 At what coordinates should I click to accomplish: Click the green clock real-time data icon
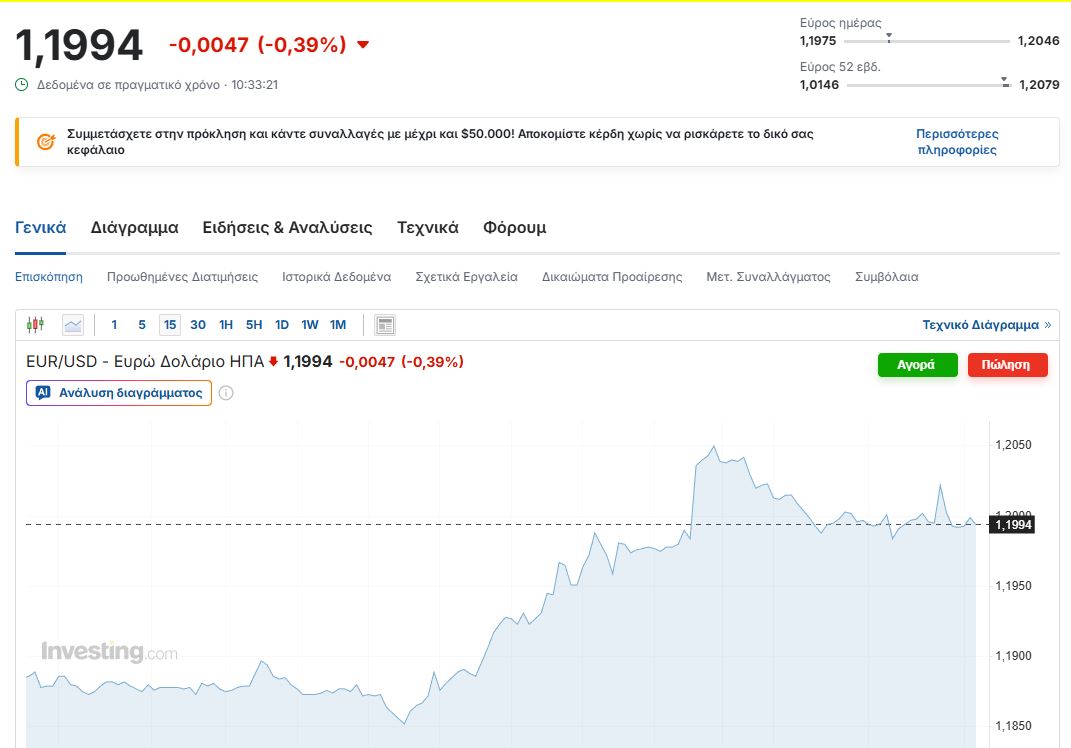(22, 85)
